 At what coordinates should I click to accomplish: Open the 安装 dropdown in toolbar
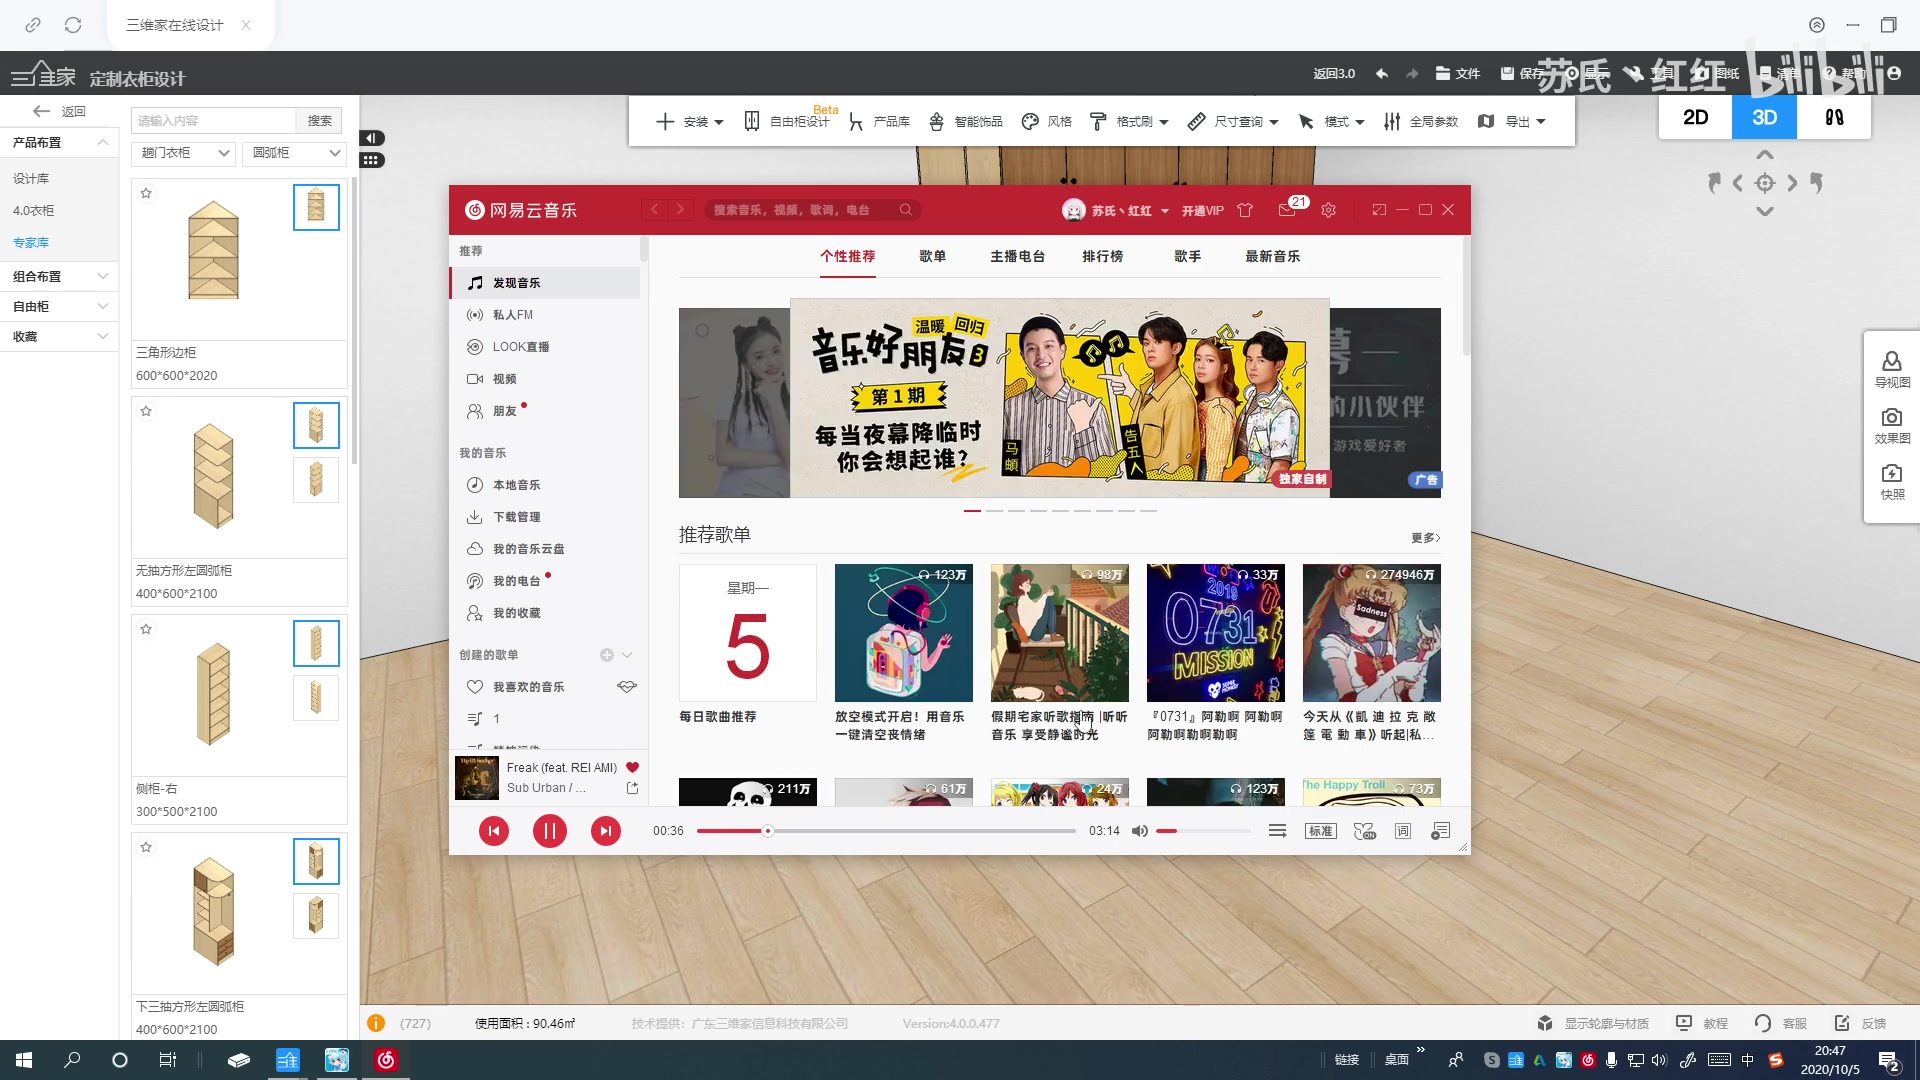pyautogui.click(x=689, y=122)
